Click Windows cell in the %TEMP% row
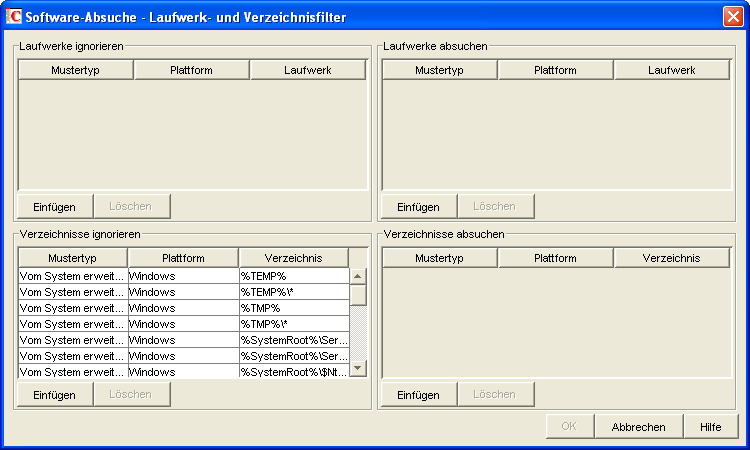The height and width of the screenshot is (450, 750). click(183, 276)
